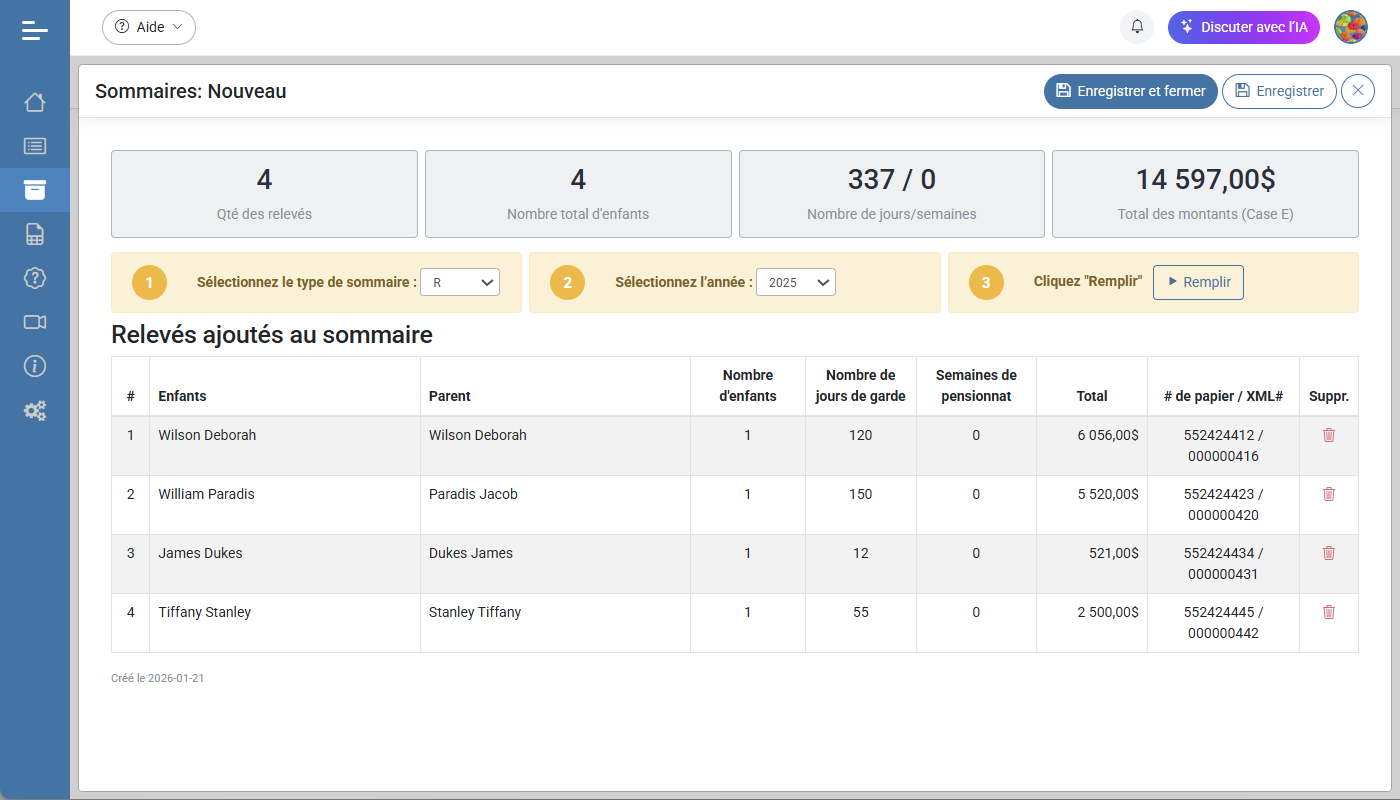The width and height of the screenshot is (1400, 800).
Task: Open the info icon in the sidebar
Action: (35, 366)
